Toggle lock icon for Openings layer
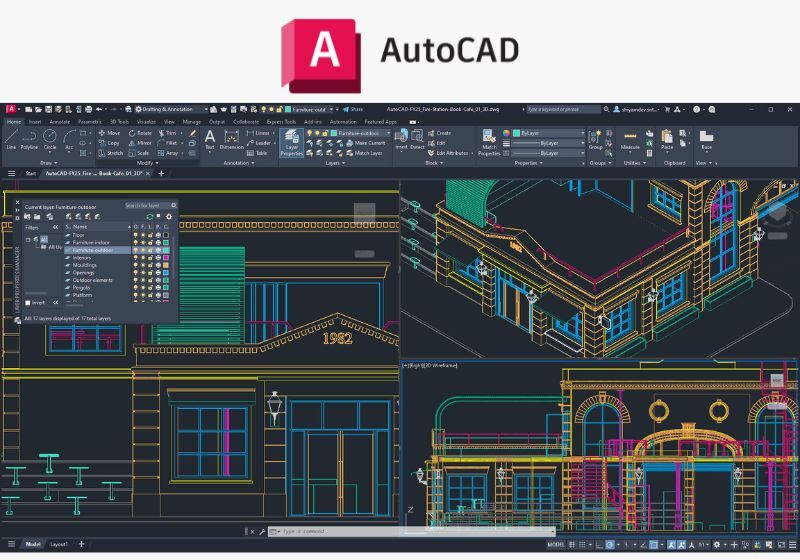The height and width of the screenshot is (560, 800). click(151, 273)
